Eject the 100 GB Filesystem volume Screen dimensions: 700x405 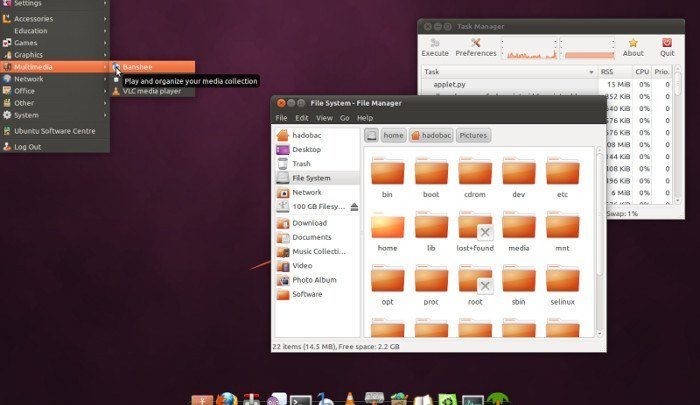point(354,207)
